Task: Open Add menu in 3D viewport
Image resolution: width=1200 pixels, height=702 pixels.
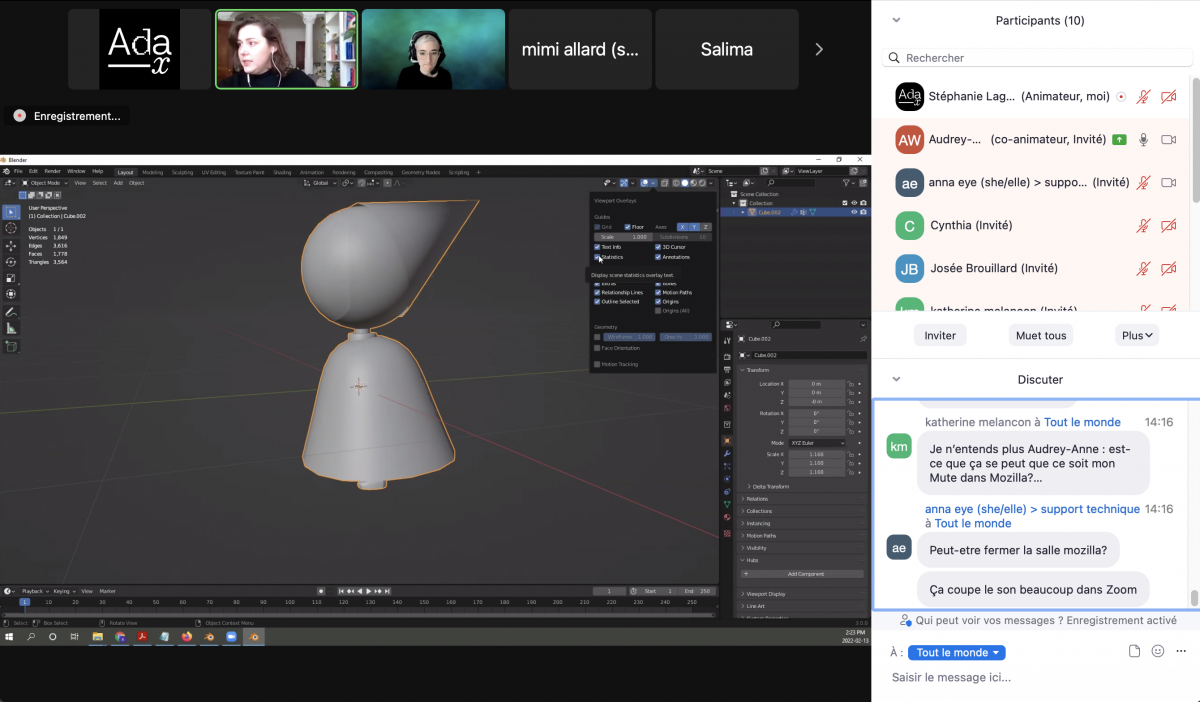Action: 118,183
